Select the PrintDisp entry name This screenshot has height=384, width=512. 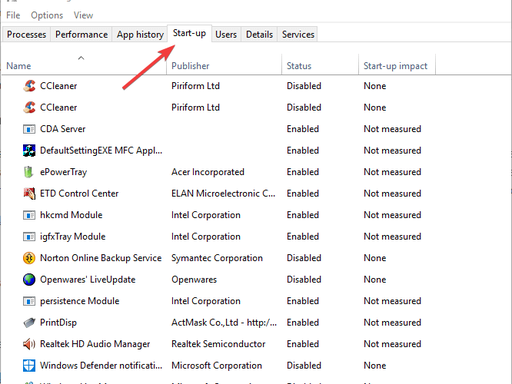click(x=58, y=323)
